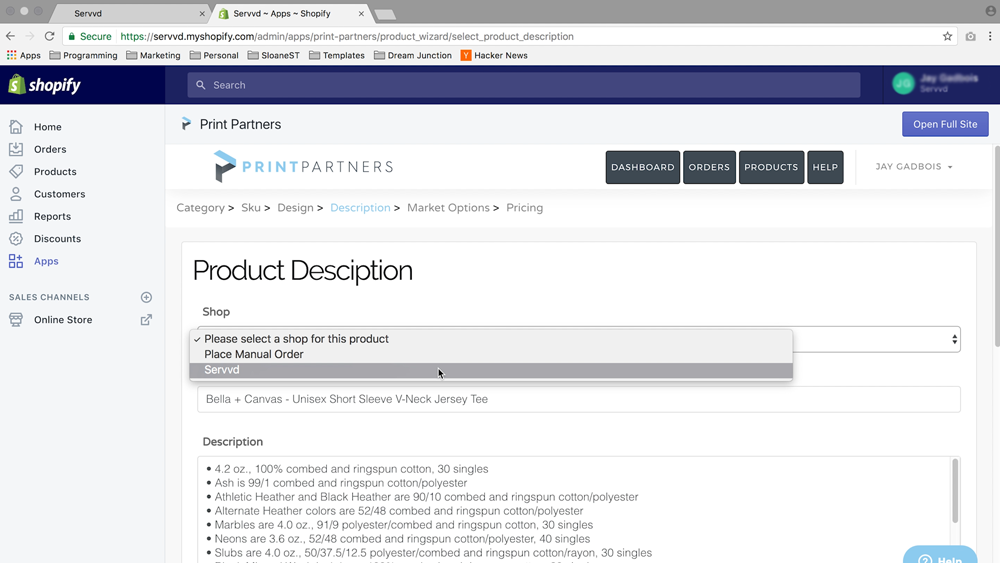Open a new browser tab

click(x=385, y=14)
